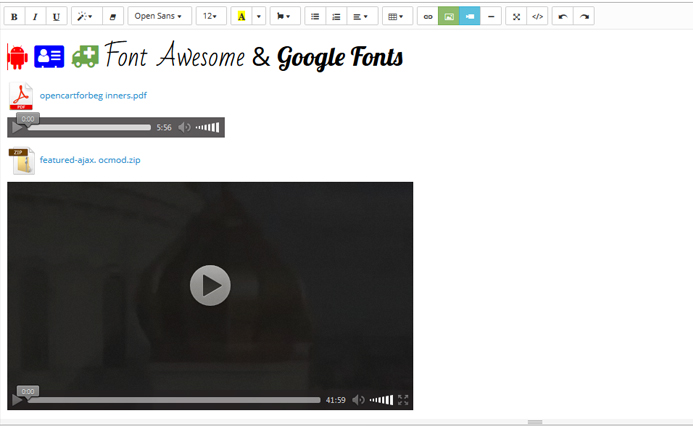Toggle underline formatting
Image resolution: width=693 pixels, height=428 pixels.
56,16
